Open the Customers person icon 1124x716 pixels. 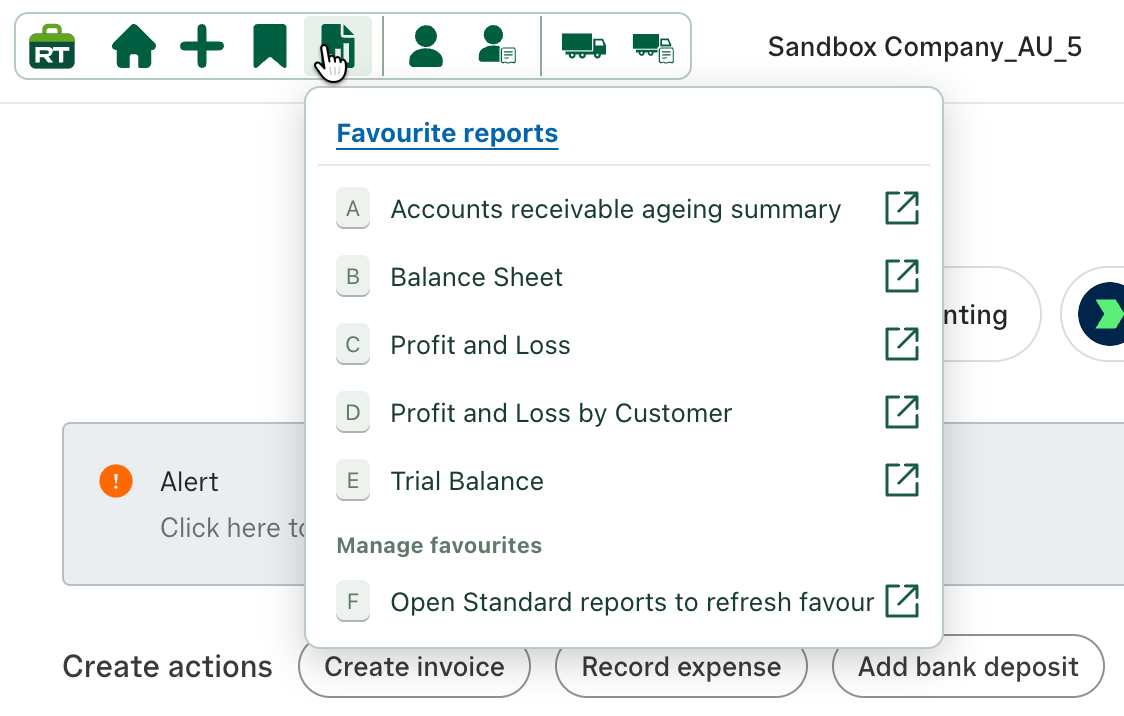click(x=426, y=47)
